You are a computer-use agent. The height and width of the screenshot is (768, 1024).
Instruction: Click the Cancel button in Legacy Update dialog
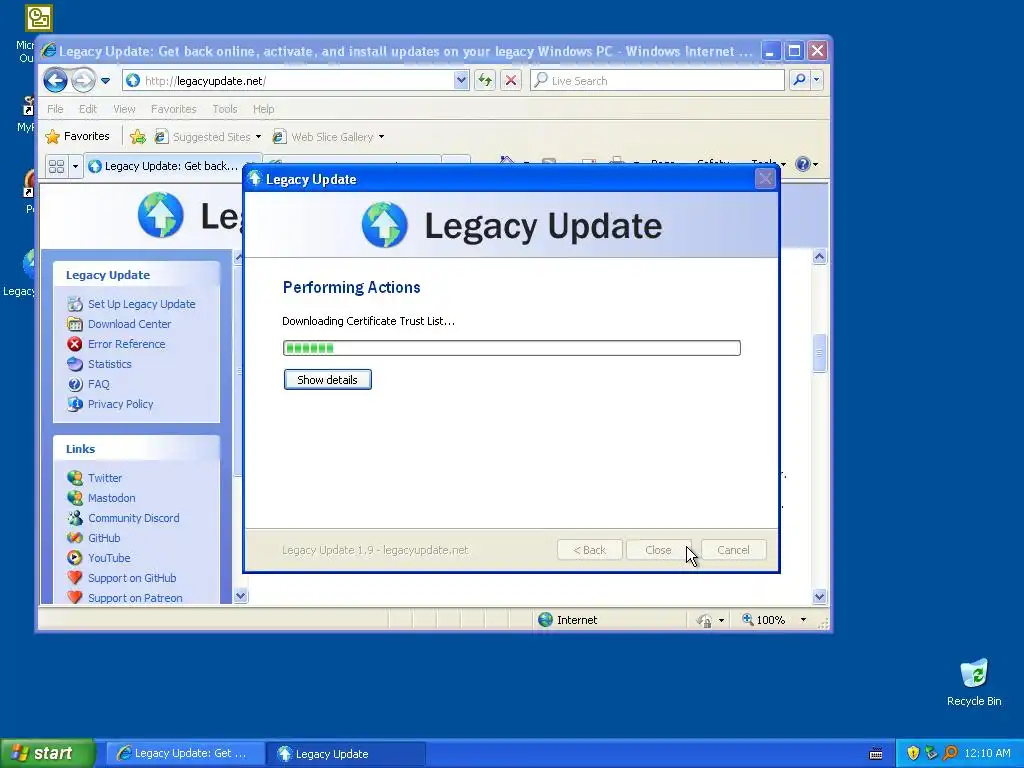click(x=733, y=550)
